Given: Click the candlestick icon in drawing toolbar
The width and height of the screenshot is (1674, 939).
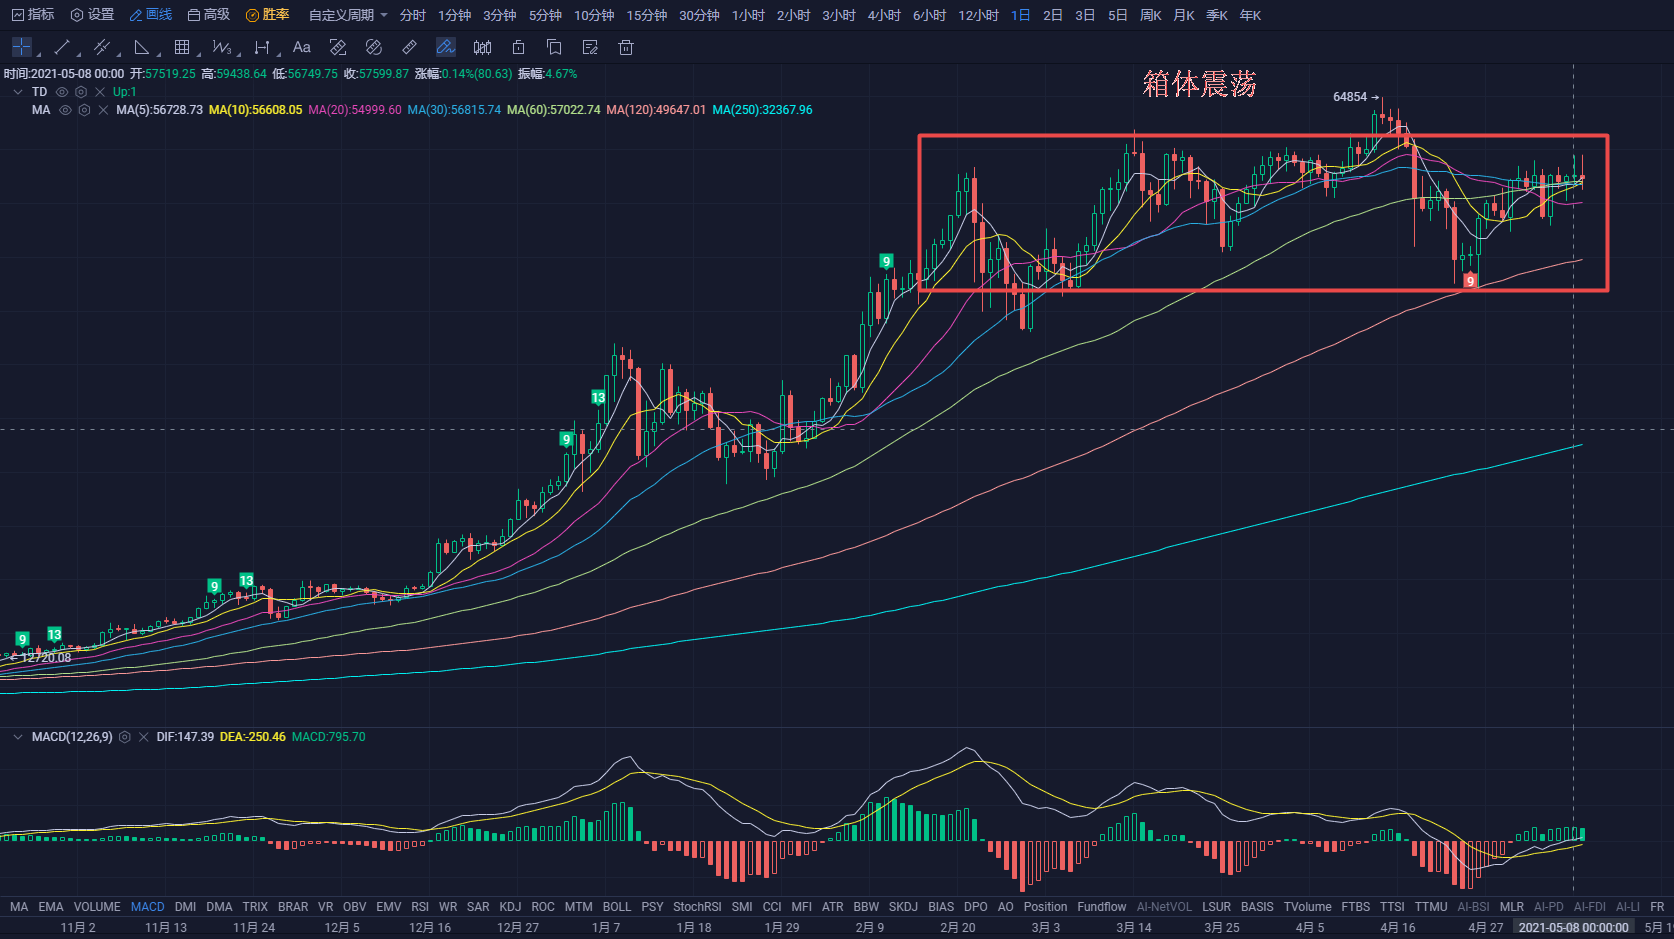Looking at the screenshot, I should click(482, 47).
